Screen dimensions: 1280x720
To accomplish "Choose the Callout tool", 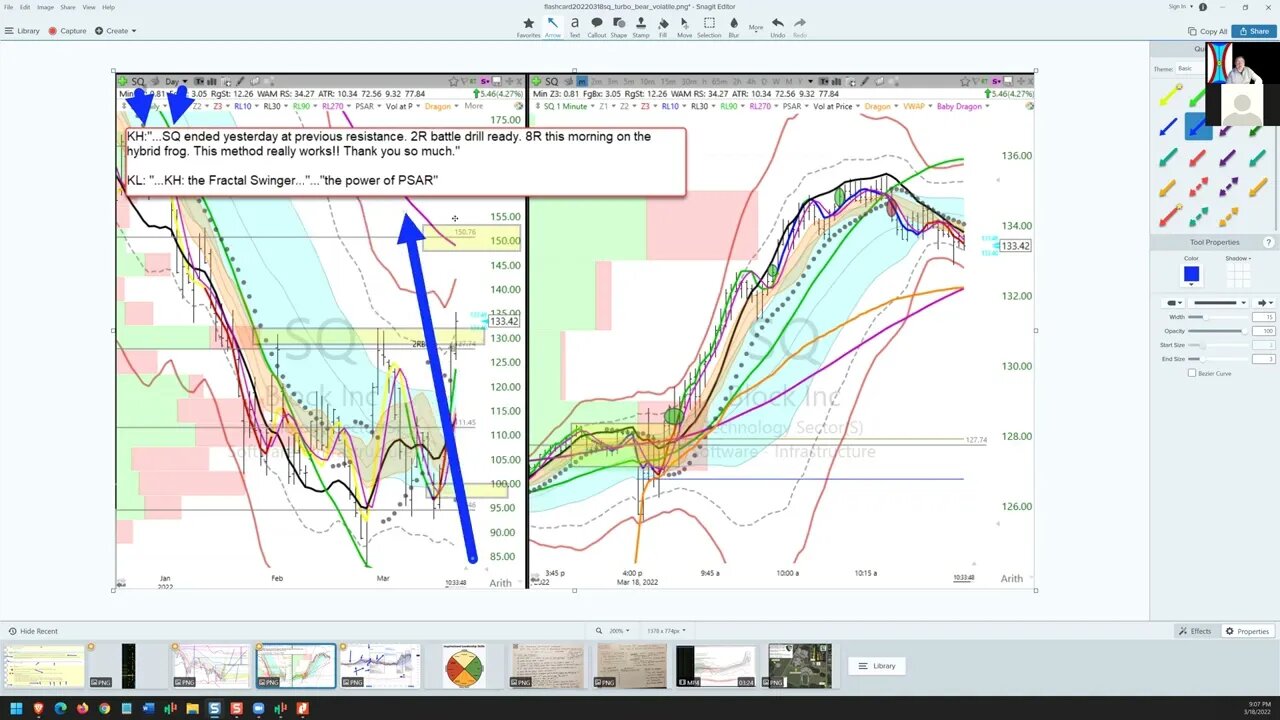I will [597, 27].
